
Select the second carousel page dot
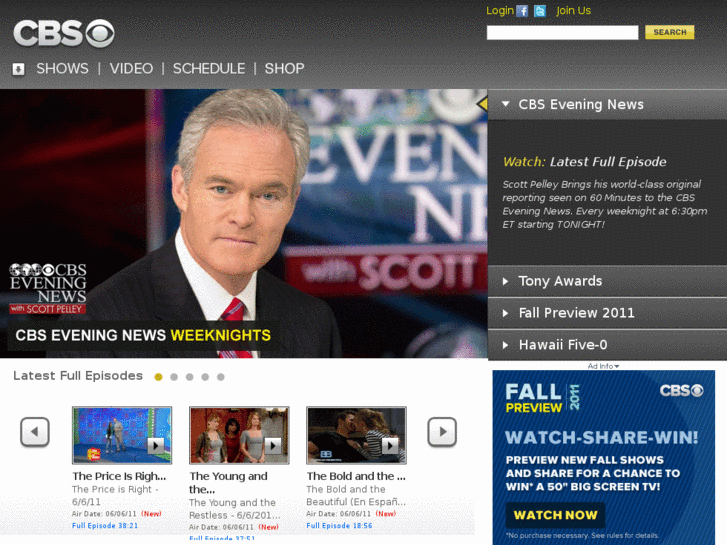[174, 377]
